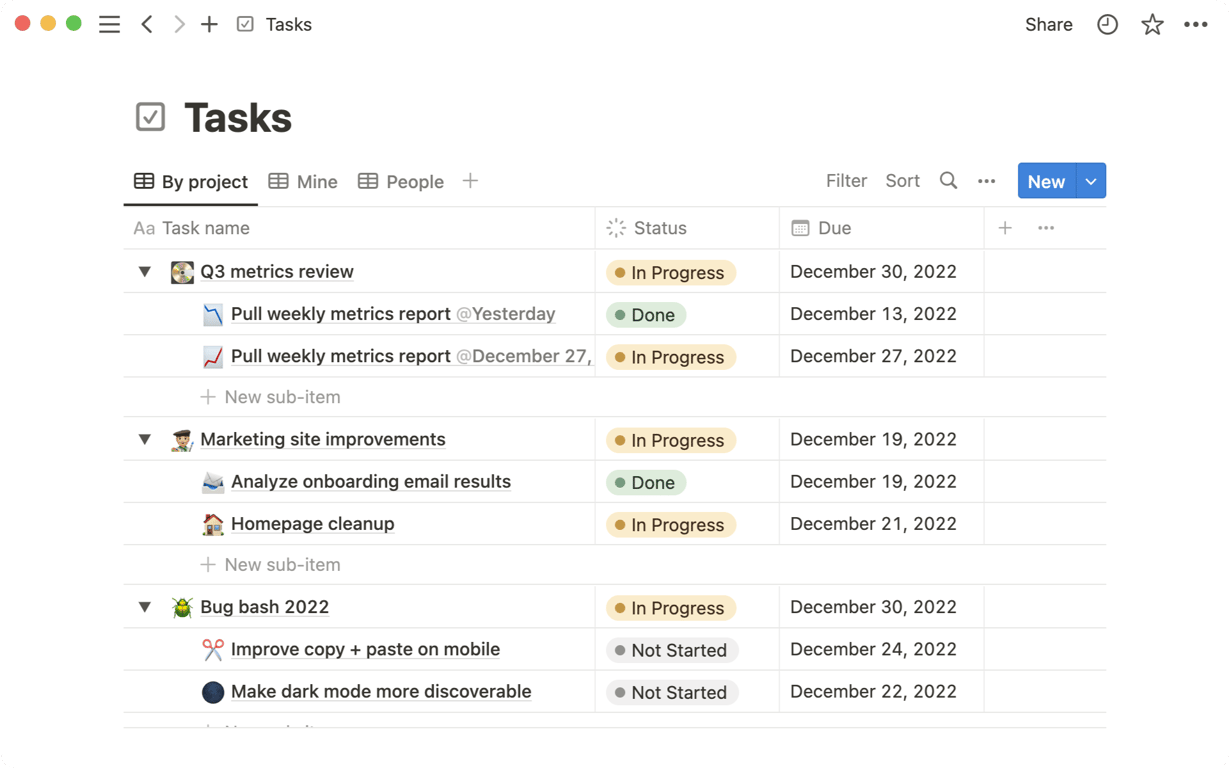Open the dropdown arrow beside New
This screenshot has width=1229, height=768.
(x=1091, y=181)
